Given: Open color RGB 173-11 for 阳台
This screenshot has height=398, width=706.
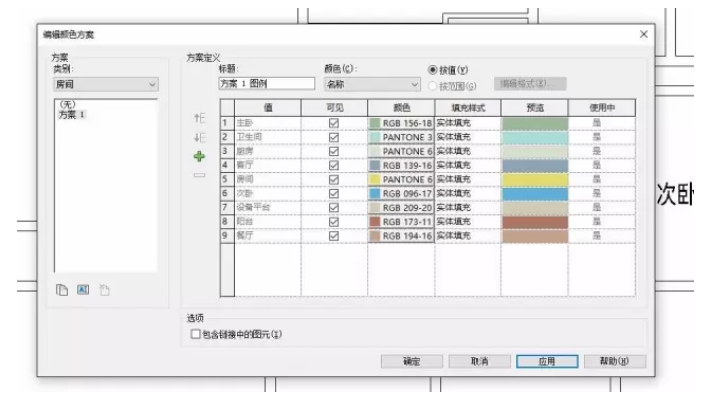Looking at the screenshot, I should pos(401,222).
